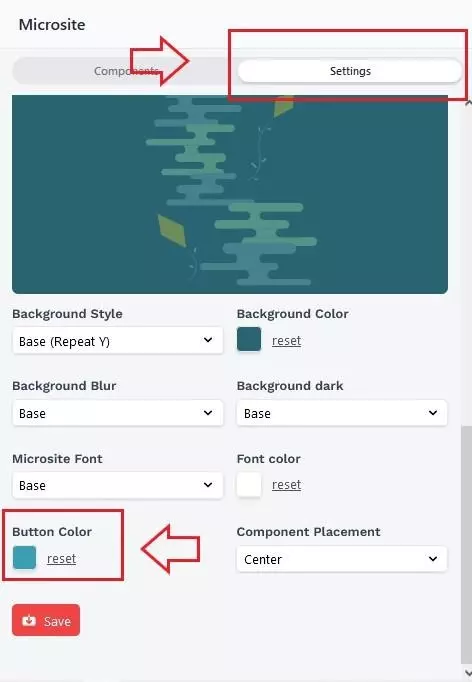
Task: Click the teal Button Color swatch
Action: (24, 558)
